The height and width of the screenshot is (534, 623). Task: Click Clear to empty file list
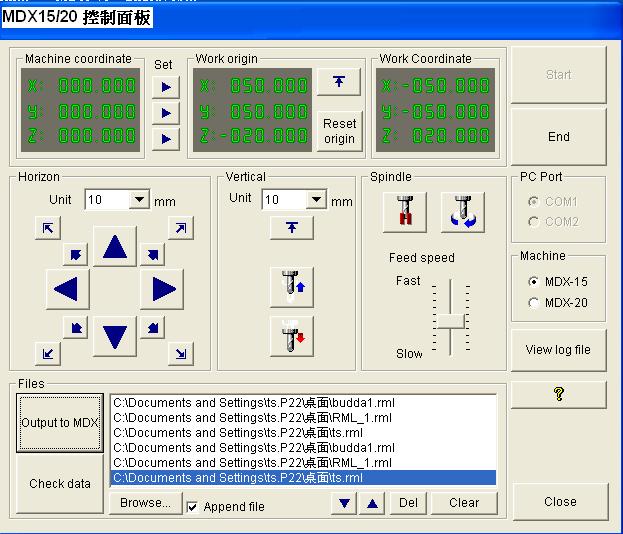[x=464, y=503]
